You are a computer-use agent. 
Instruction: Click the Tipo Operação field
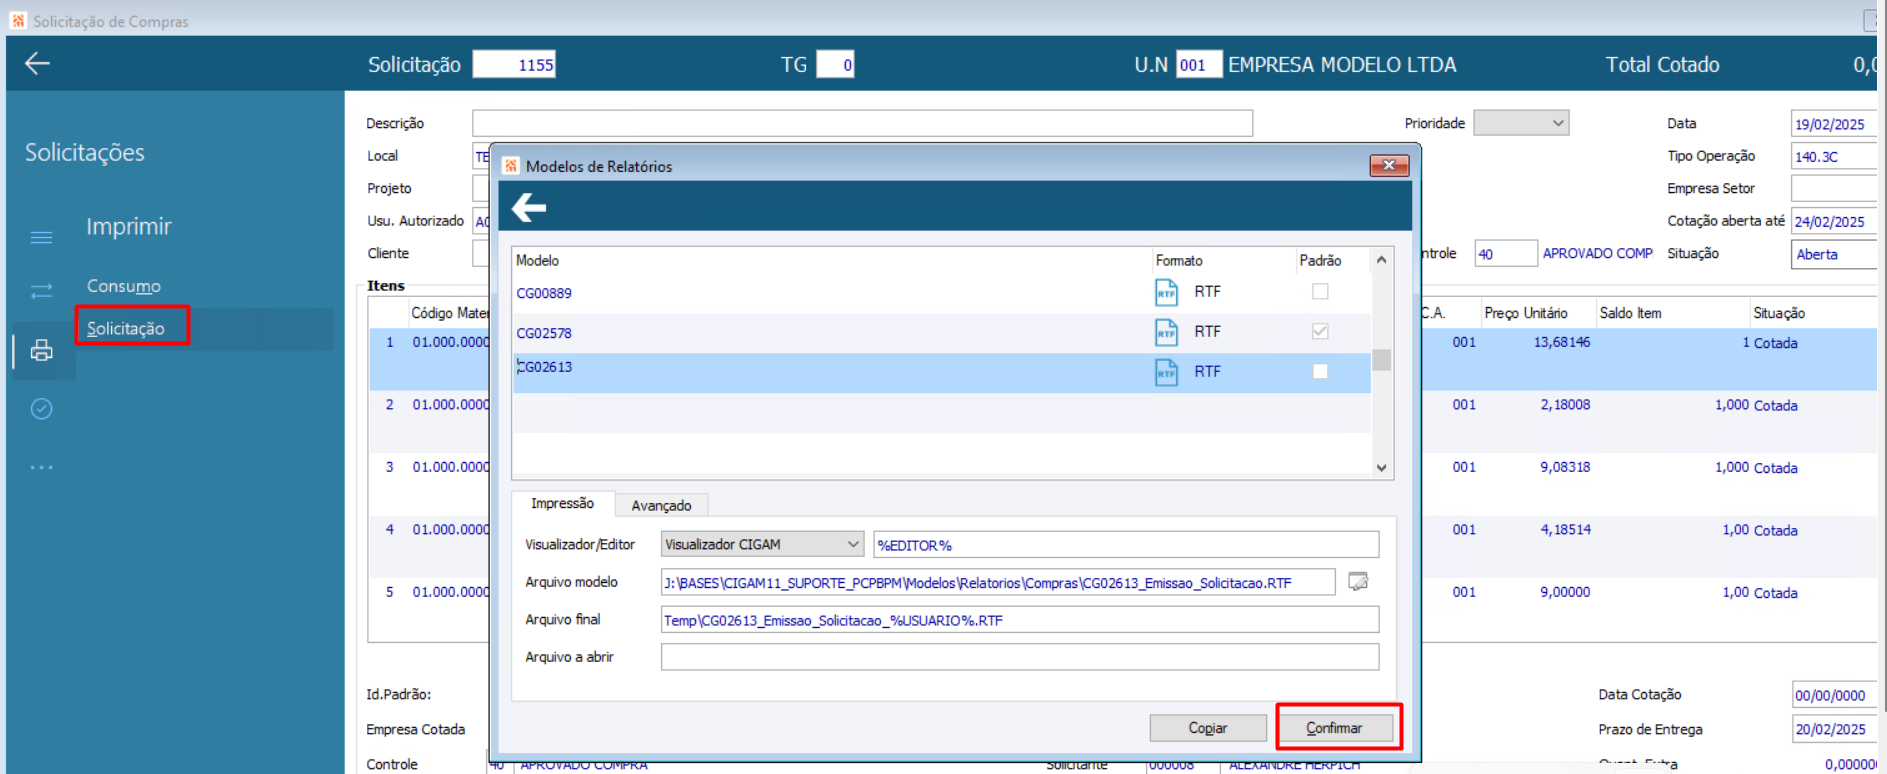pos(1833,156)
